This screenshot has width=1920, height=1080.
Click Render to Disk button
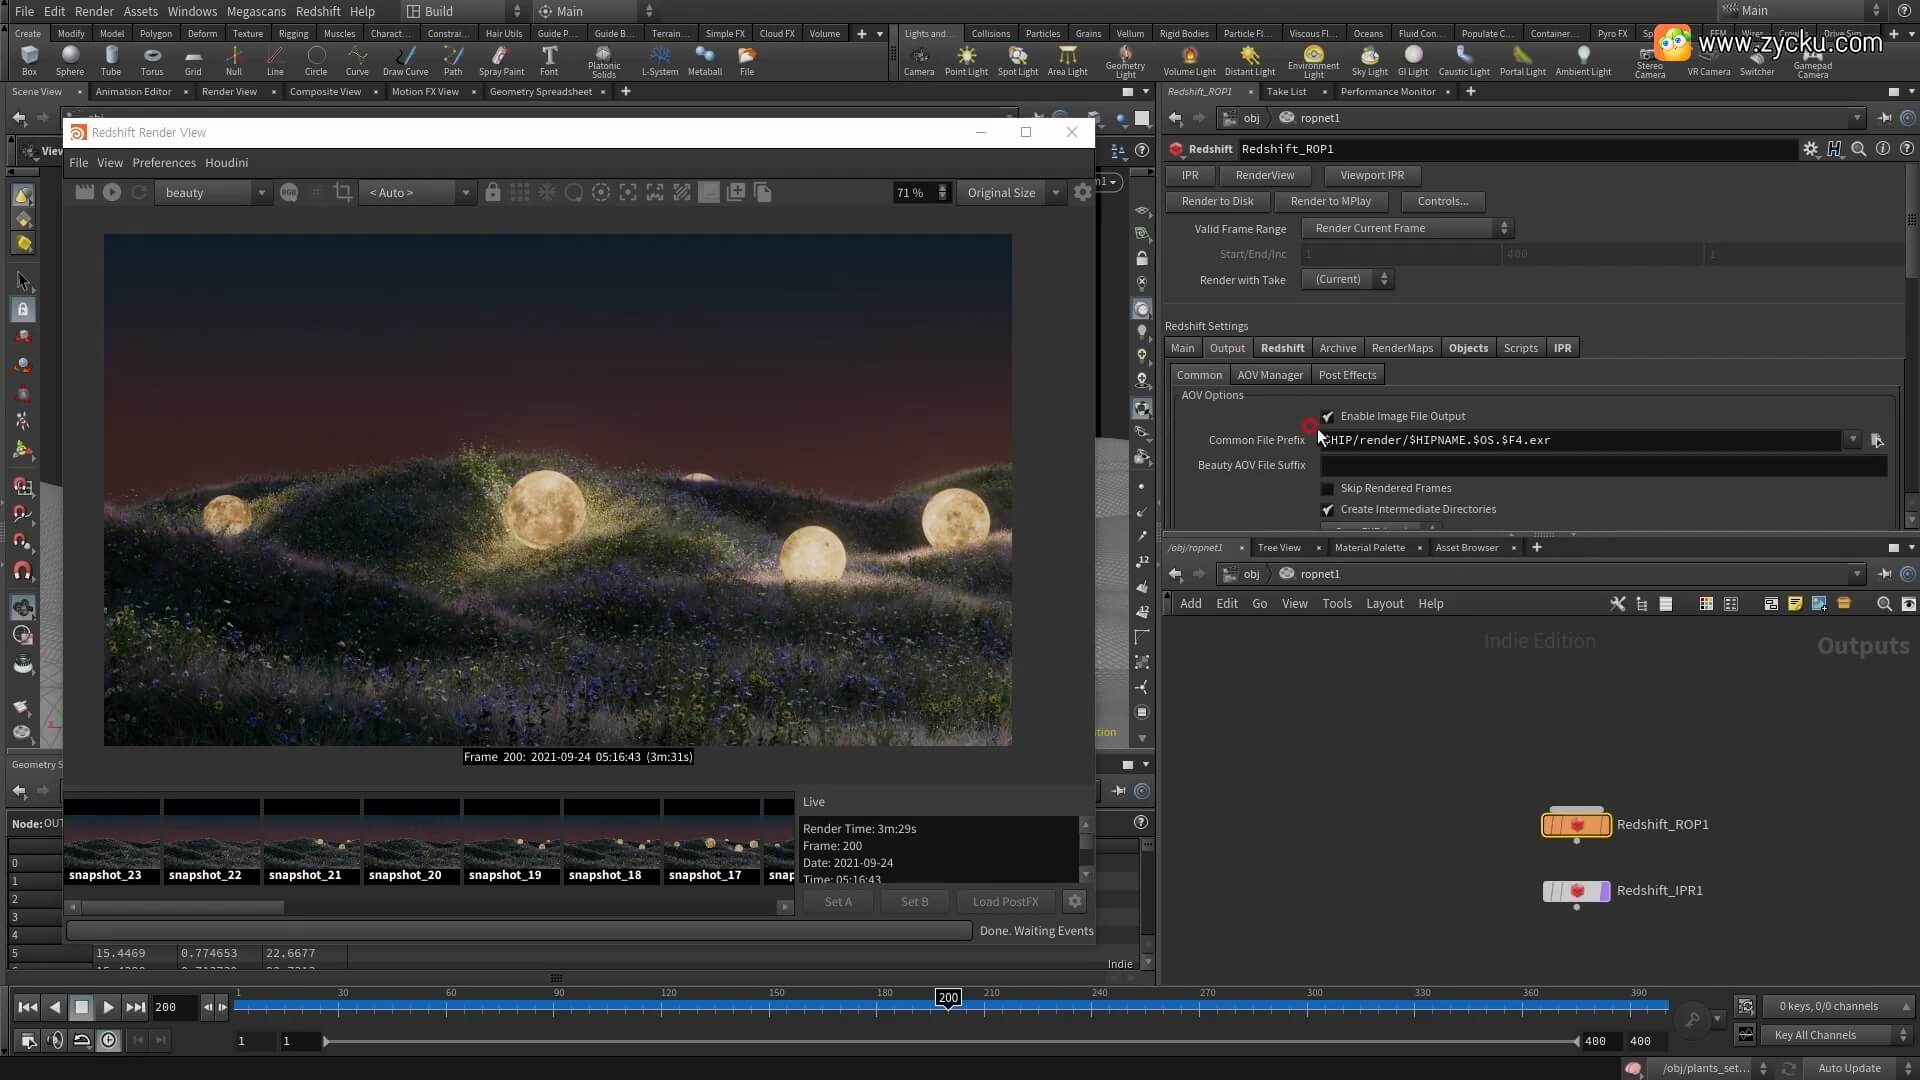[x=1217, y=201]
